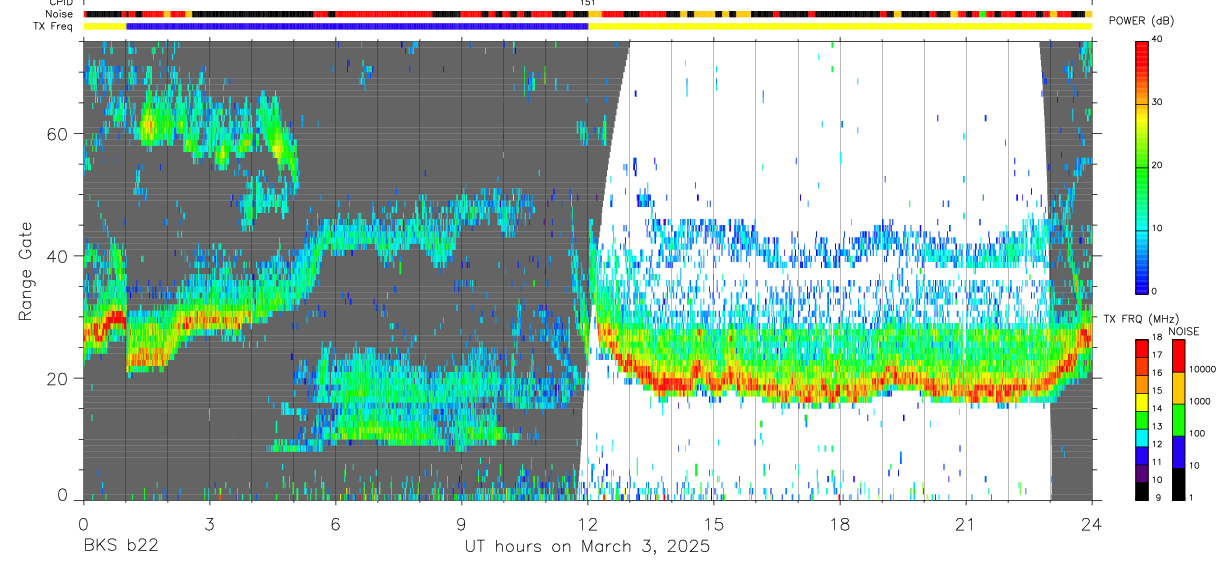Click the 3 tick on UT hours axis
This screenshot has width=1228, height=567.
(x=209, y=524)
